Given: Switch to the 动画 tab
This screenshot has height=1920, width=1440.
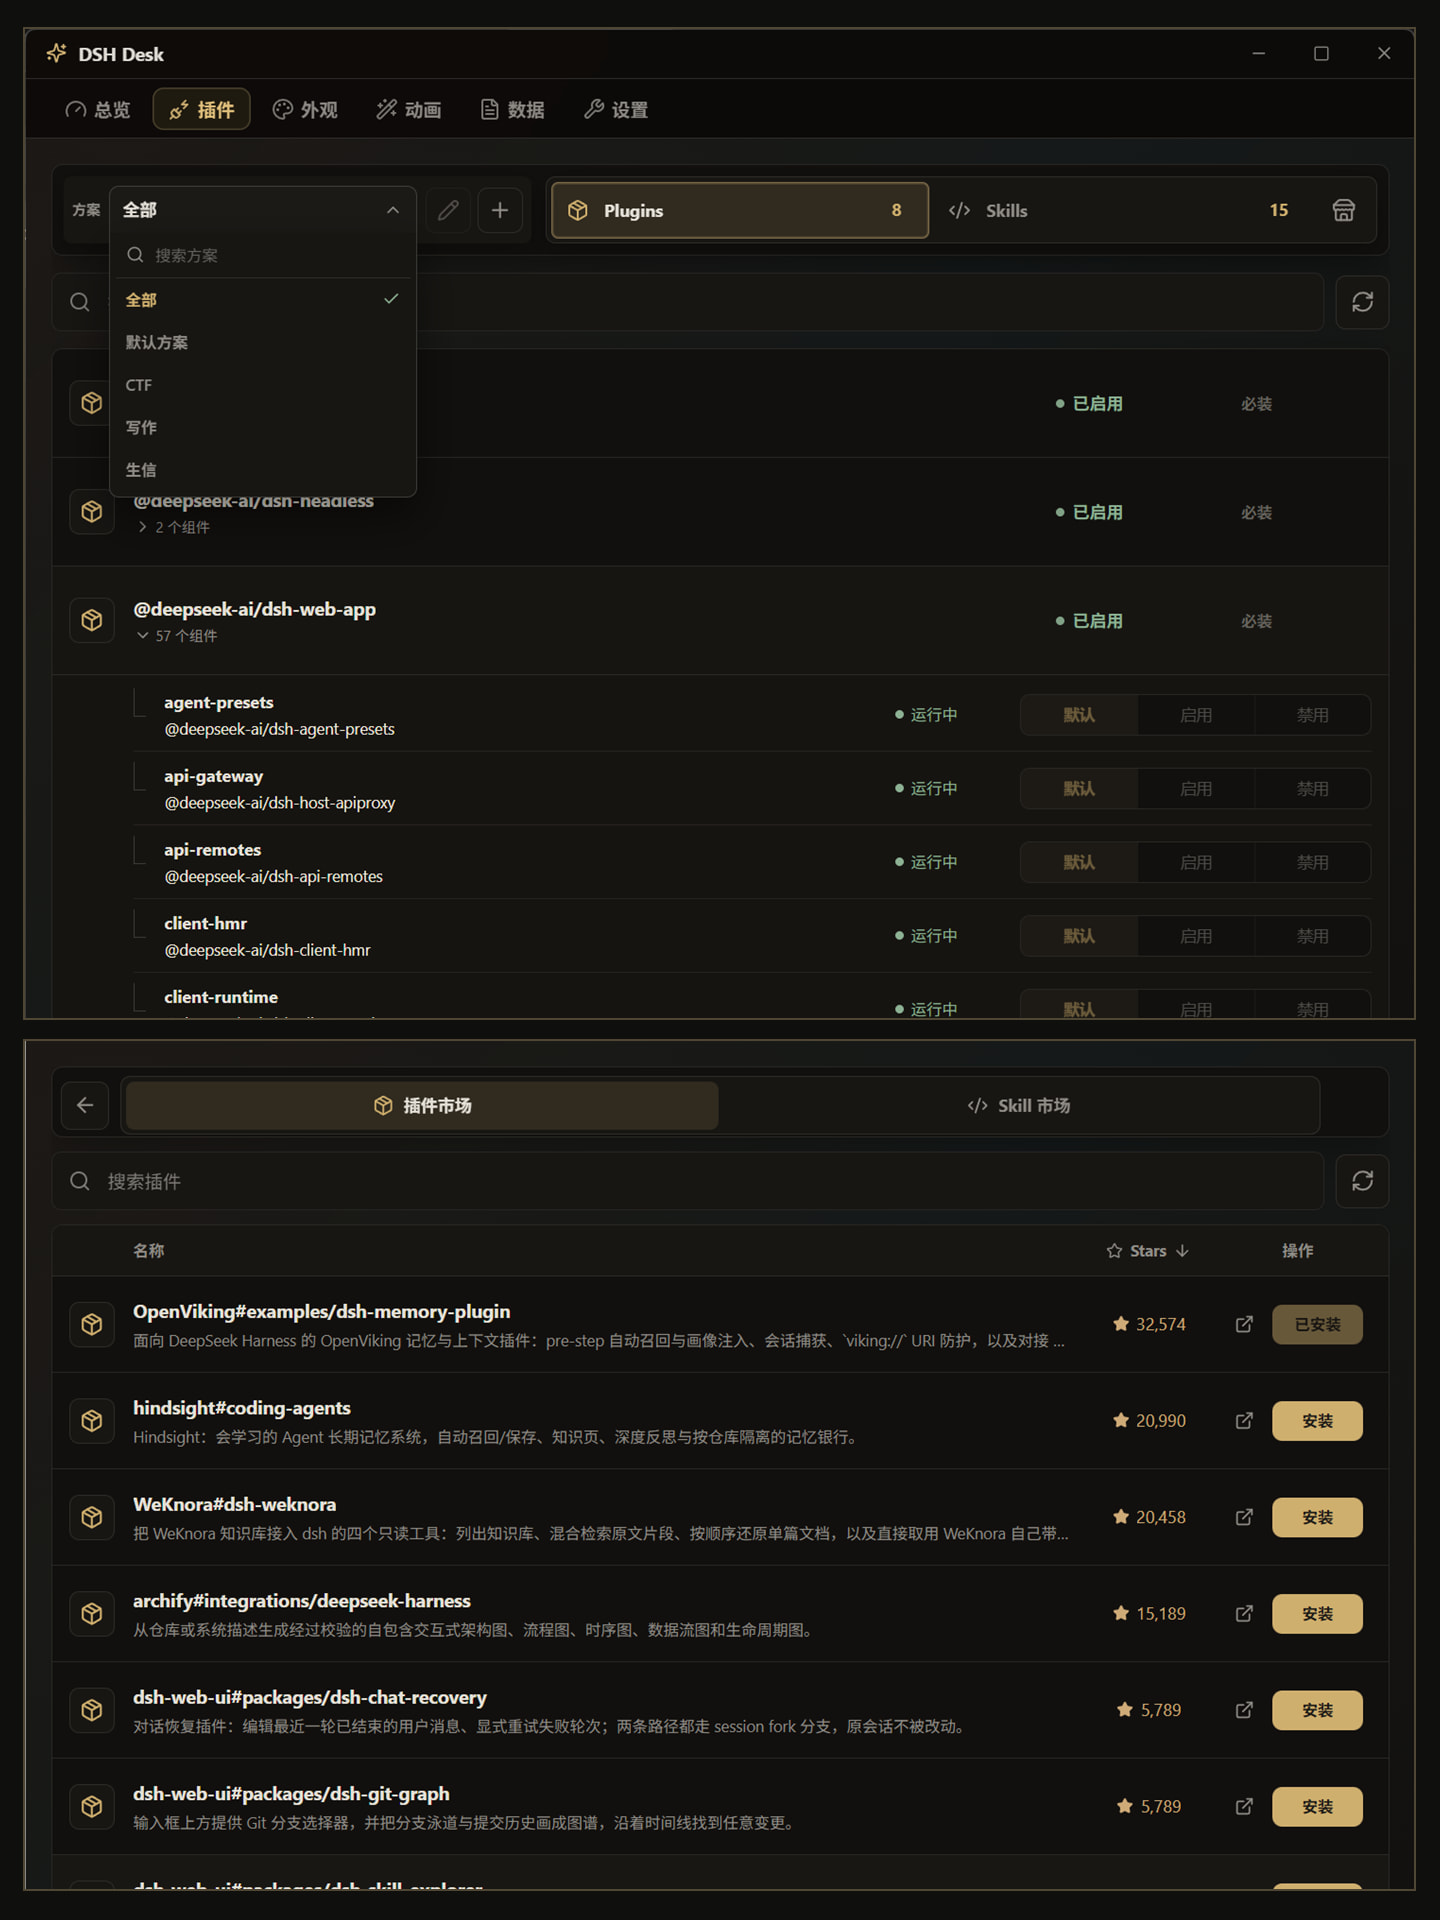Looking at the screenshot, I should pos(409,110).
